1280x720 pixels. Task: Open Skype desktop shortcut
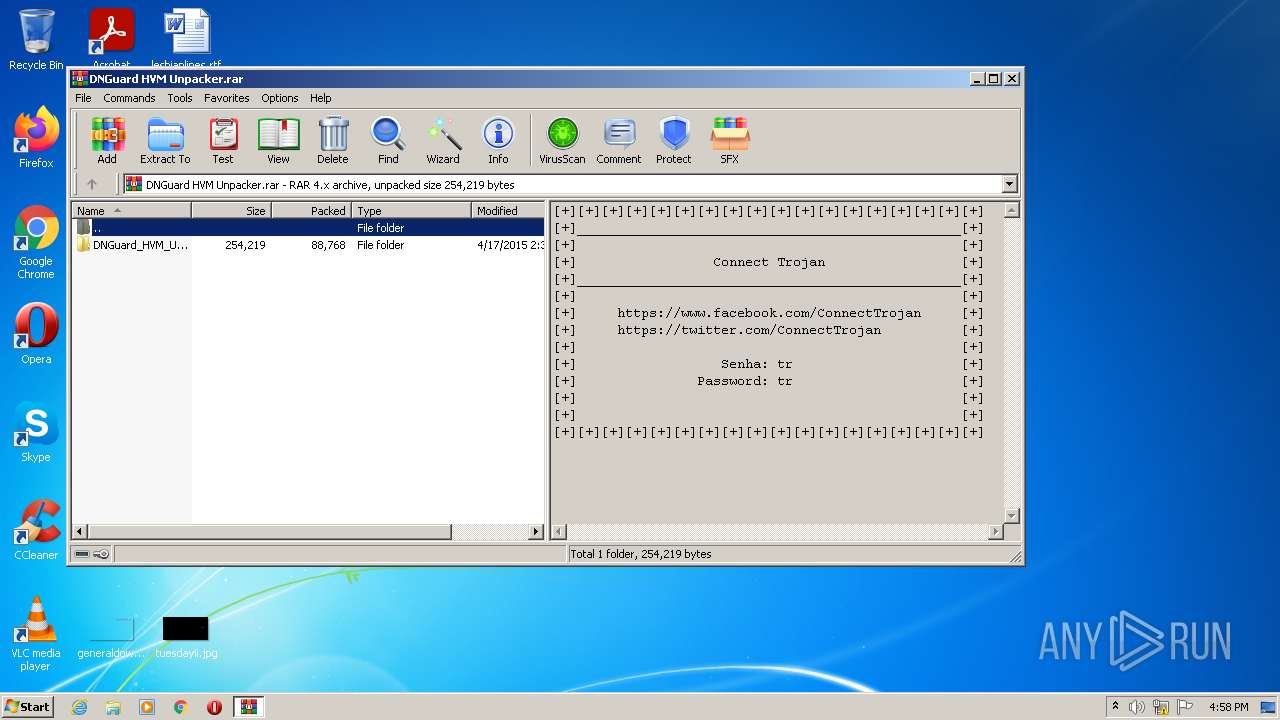click(36, 432)
